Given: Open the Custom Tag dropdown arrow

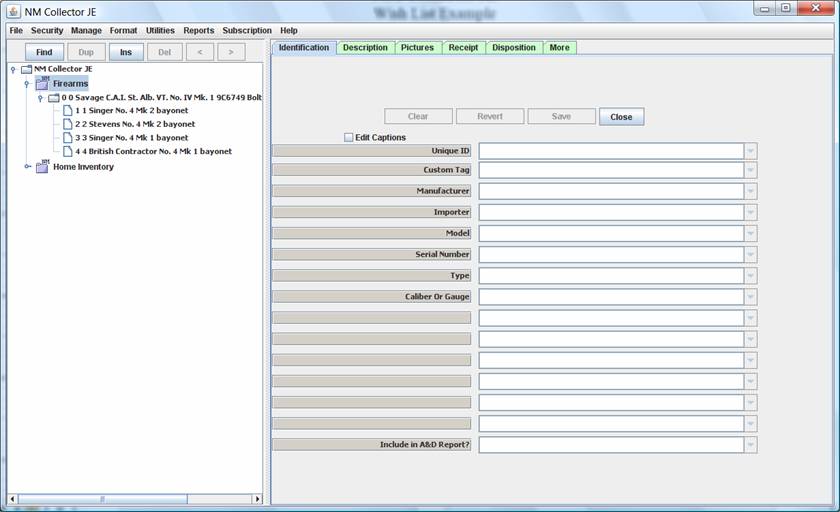Looking at the screenshot, I should coord(751,170).
